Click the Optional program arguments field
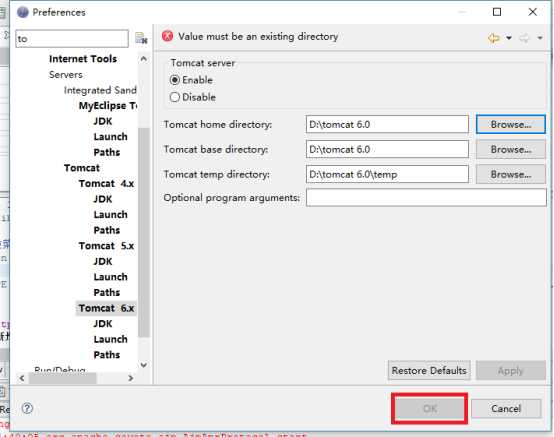 pyautogui.click(x=426, y=197)
